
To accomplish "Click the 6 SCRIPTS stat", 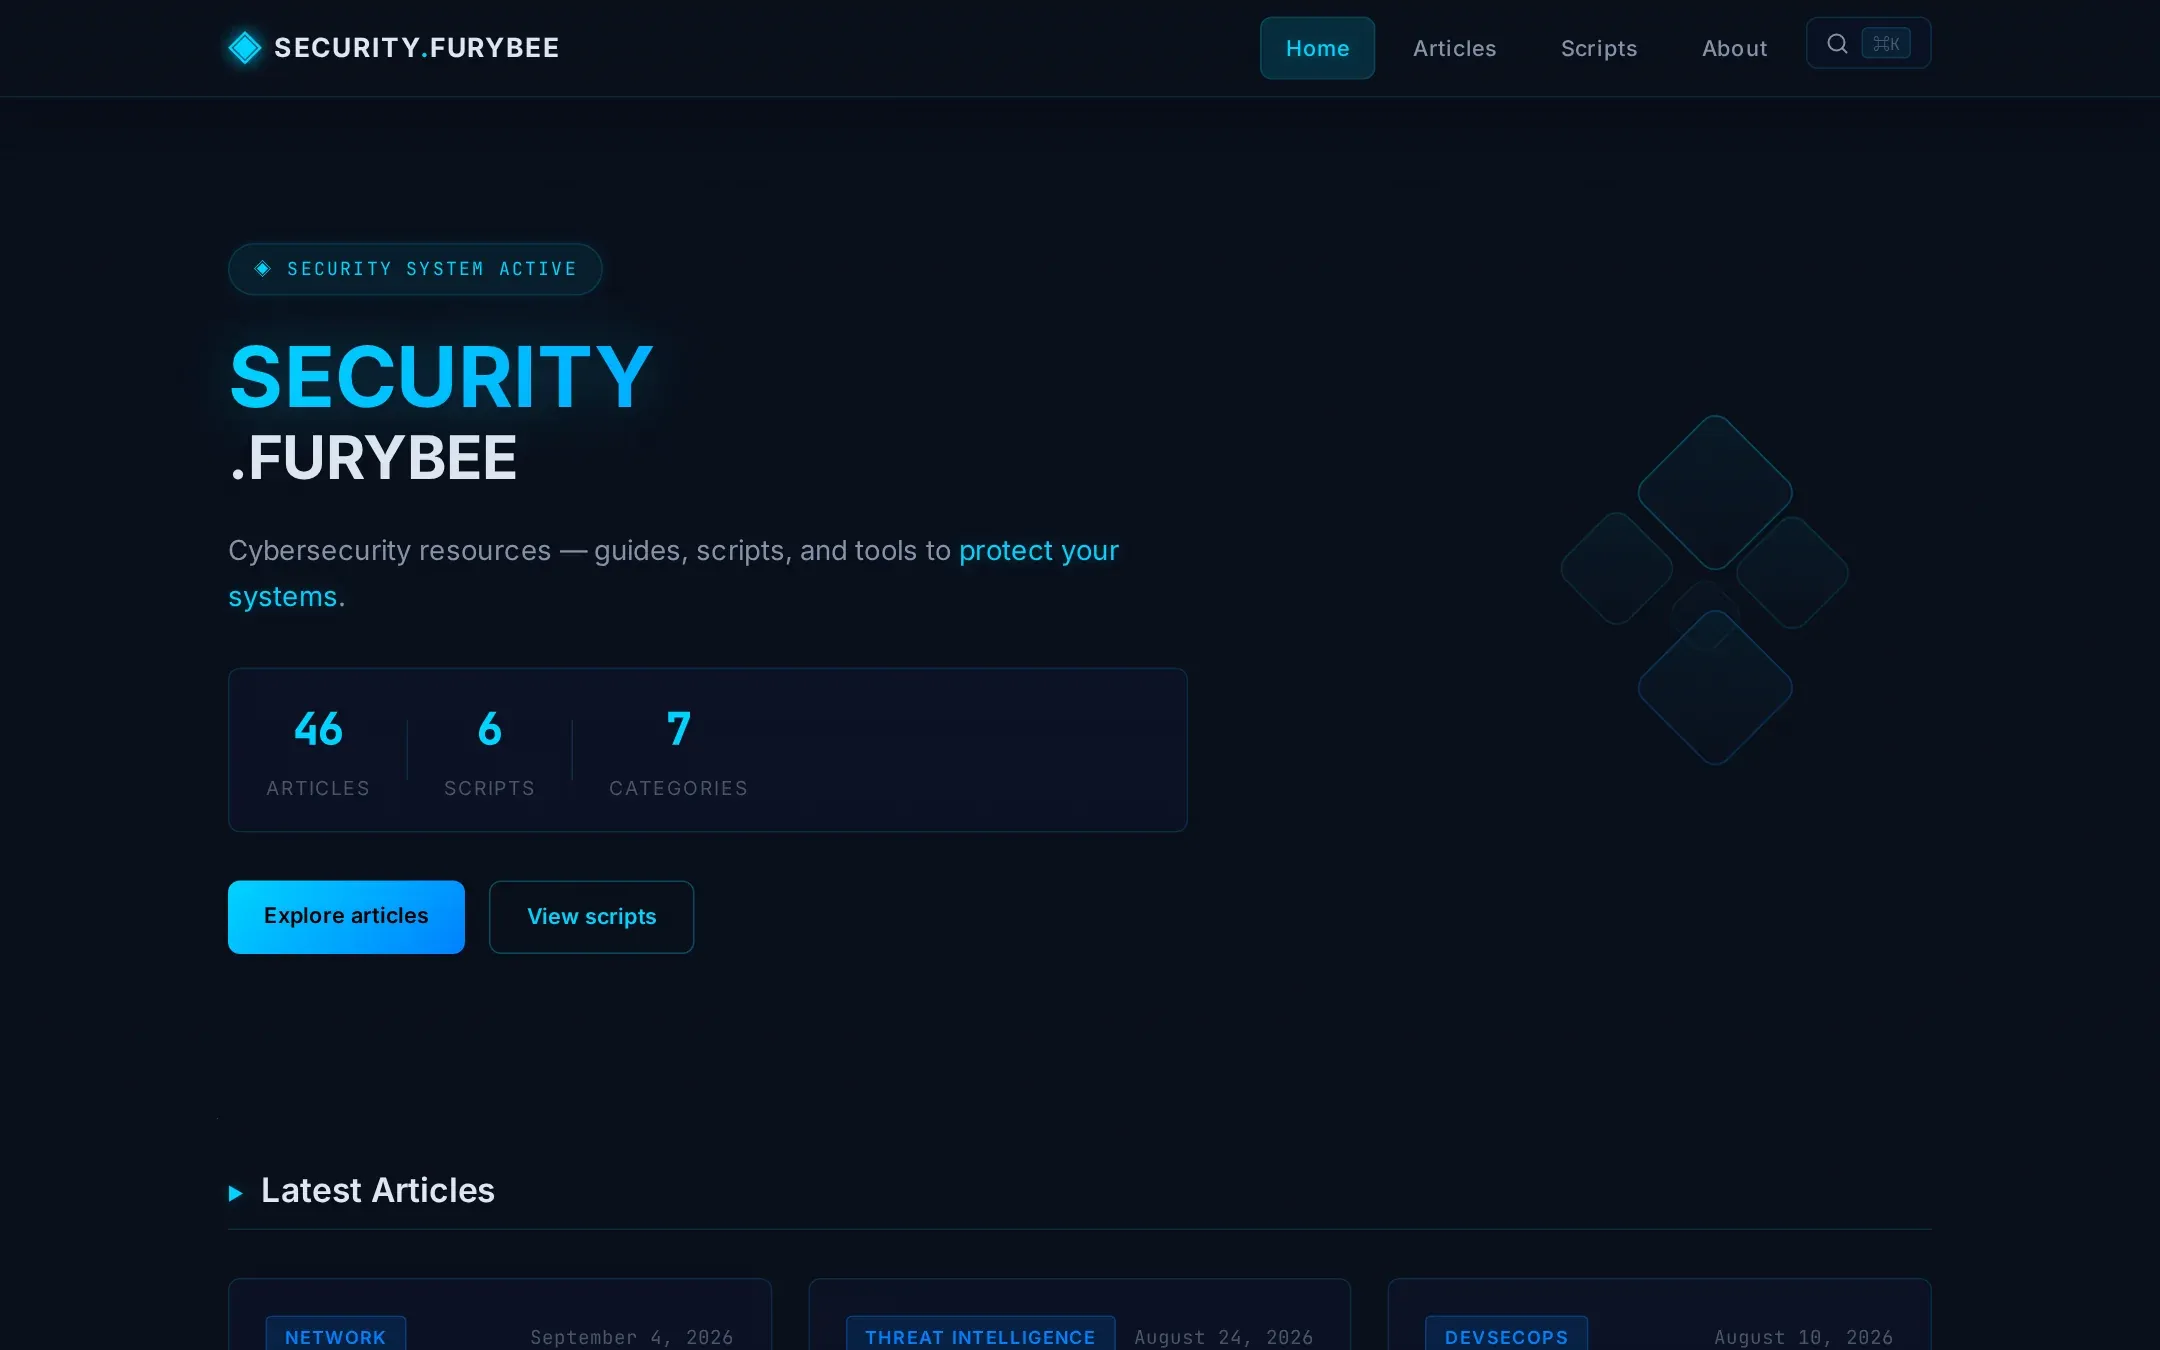I will (x=489, y=751).
